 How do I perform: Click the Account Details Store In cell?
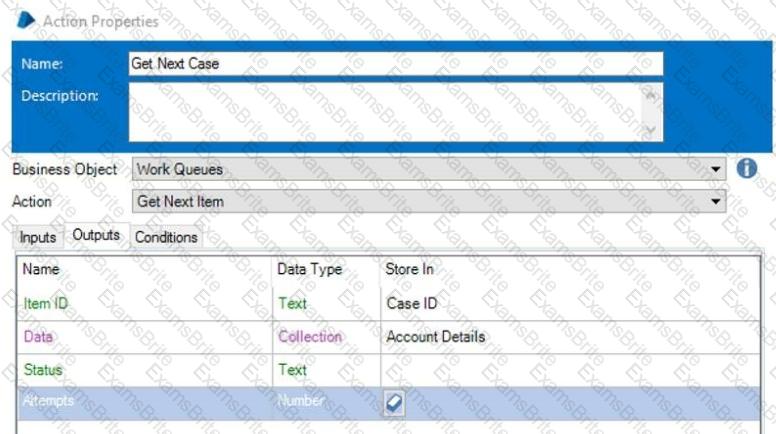coord(435,337)
